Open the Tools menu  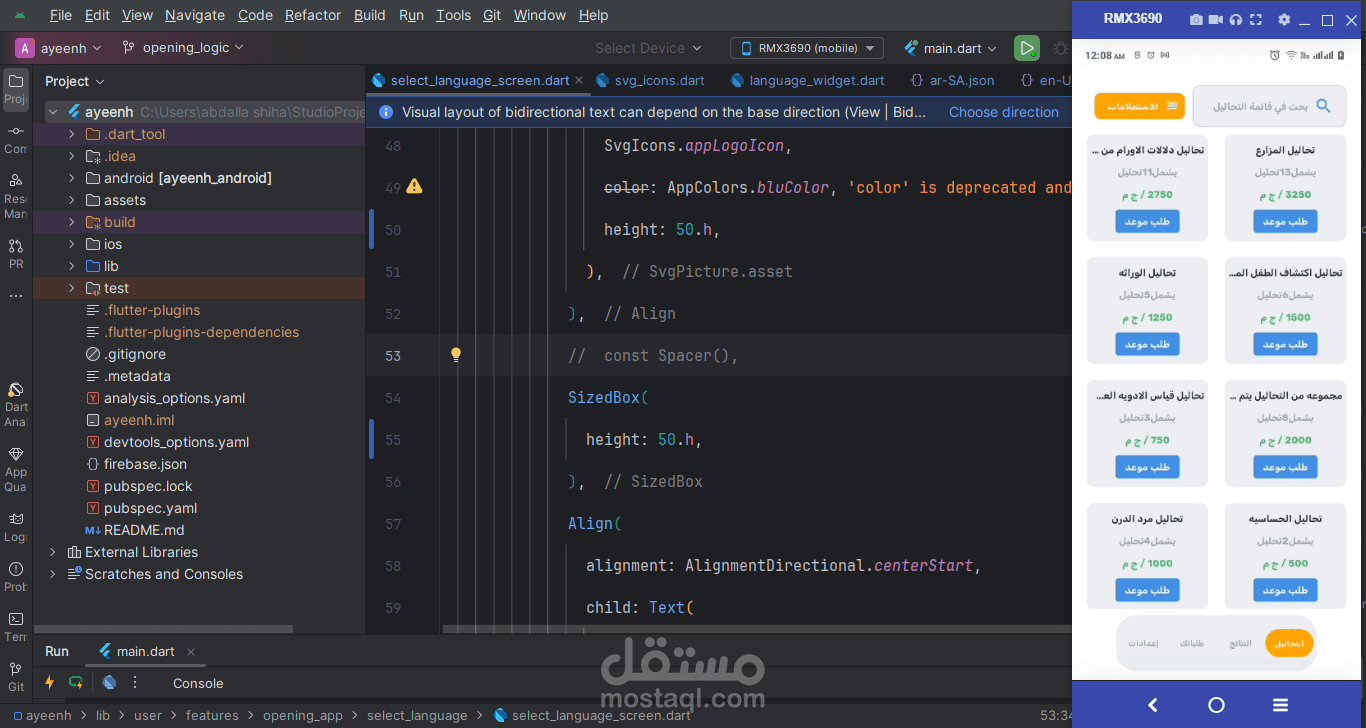tap(453, 15)
